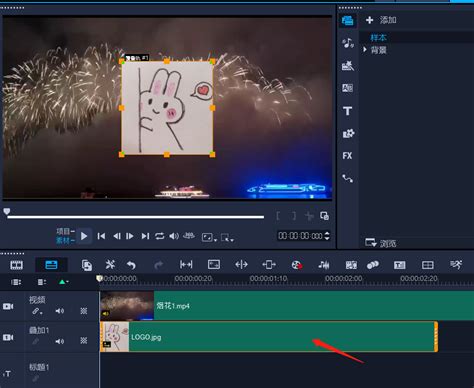Viewport: 474px width, 388px height.
Task: Select the Roll tool with double arrow
Action: point(241,265)
